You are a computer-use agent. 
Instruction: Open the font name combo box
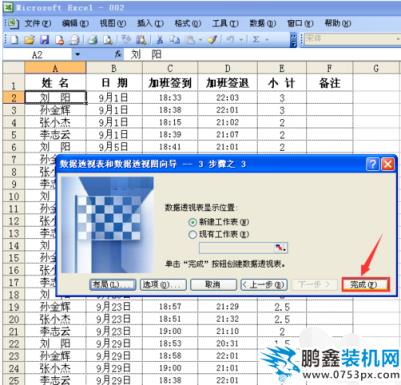(352, 39)
